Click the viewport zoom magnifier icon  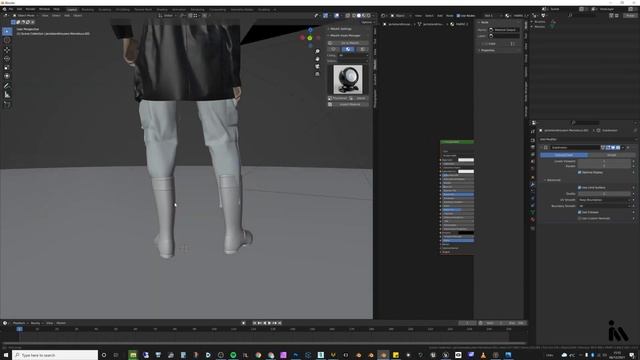[x=317, y=51]
